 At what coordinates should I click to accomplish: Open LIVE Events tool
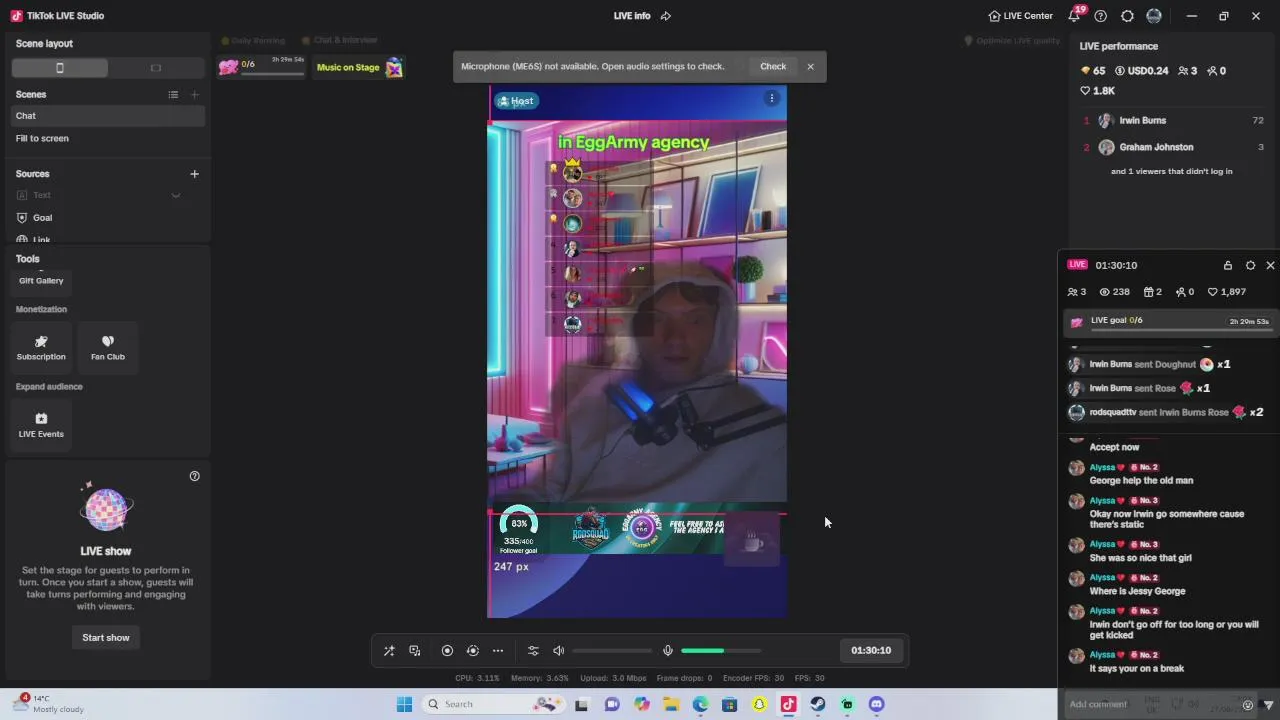click(41, 424)
